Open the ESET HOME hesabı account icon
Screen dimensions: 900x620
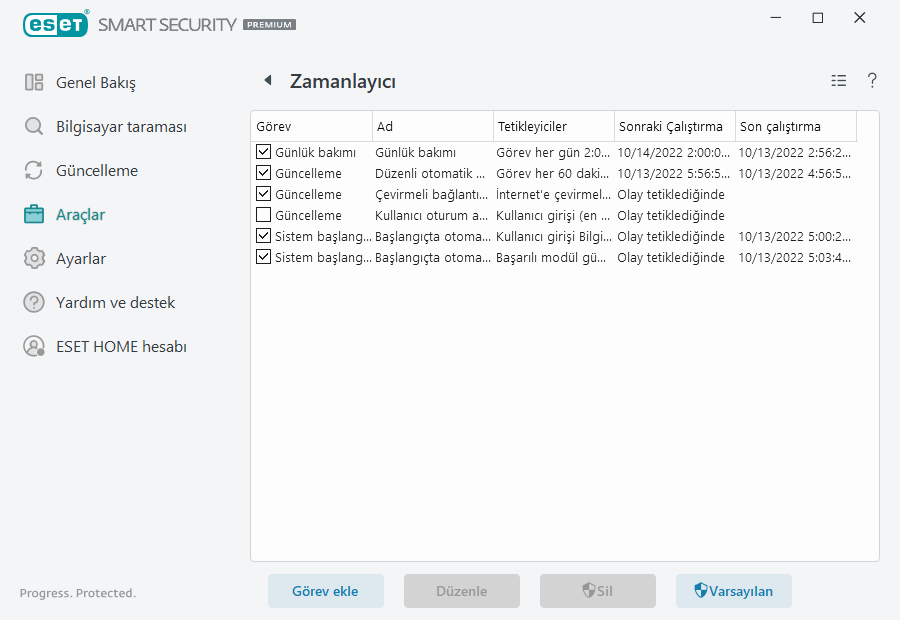click(34, 346)
